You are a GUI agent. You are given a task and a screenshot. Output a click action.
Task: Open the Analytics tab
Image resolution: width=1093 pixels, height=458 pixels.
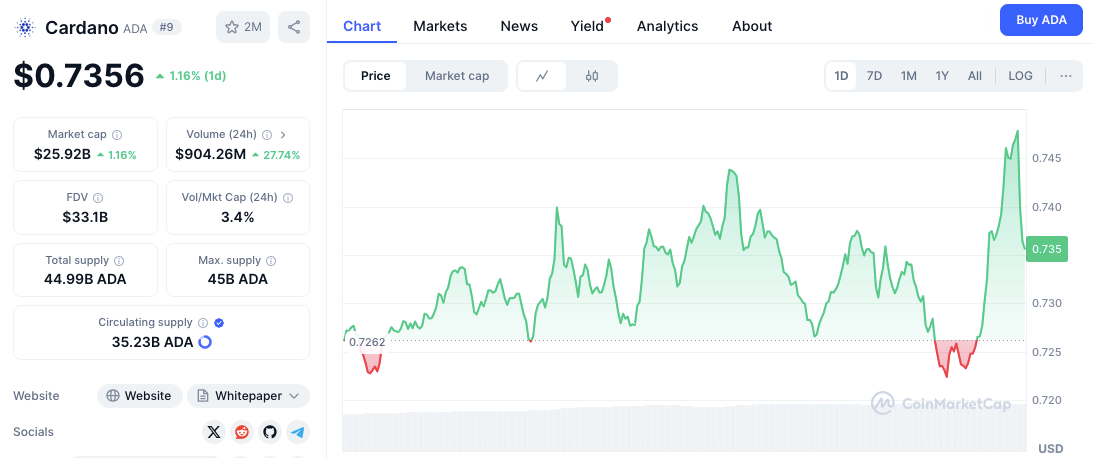(667, 26)
